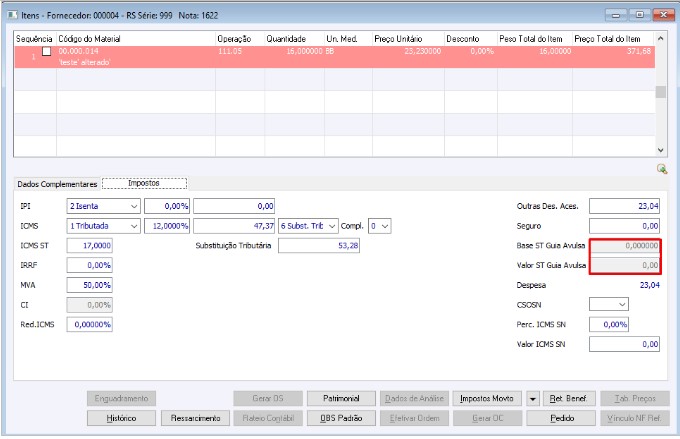Select the Impostos tab
The width and height of the screenshot is (680, 439).
click(x=144, y=183)
